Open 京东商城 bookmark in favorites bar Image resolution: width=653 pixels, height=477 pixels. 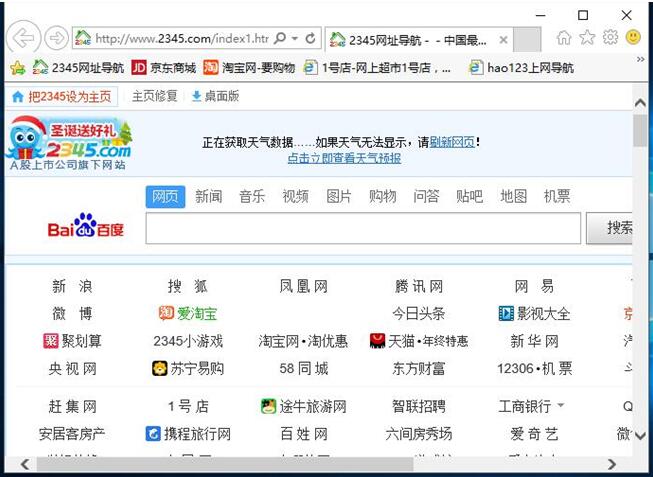point(163,67)
